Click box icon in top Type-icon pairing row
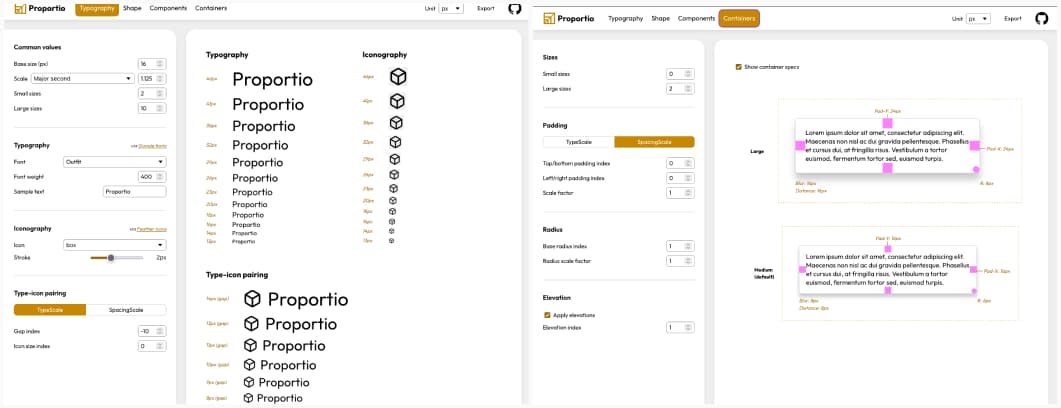 point(253,299)
